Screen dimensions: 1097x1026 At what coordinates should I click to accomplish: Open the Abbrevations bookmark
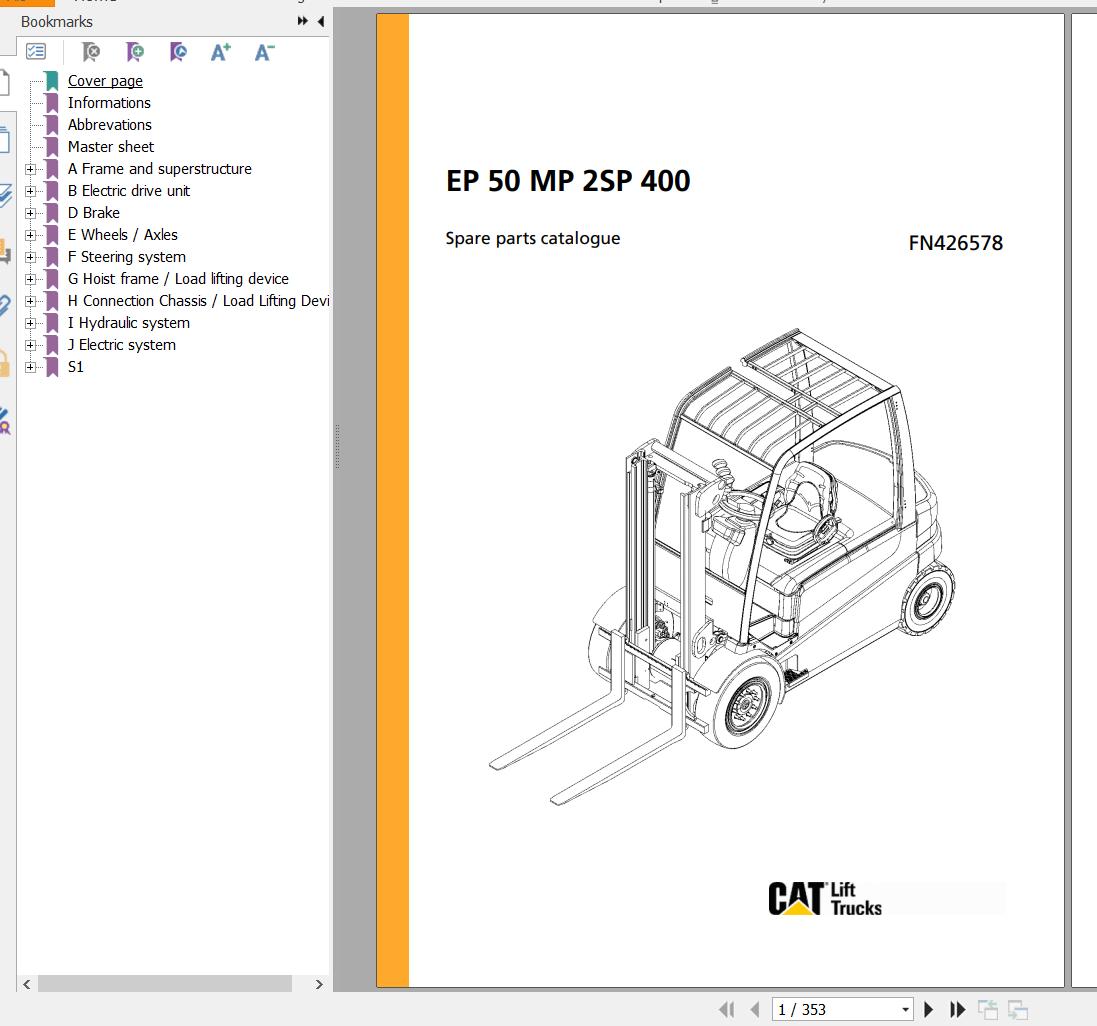(x=110, y=124)
